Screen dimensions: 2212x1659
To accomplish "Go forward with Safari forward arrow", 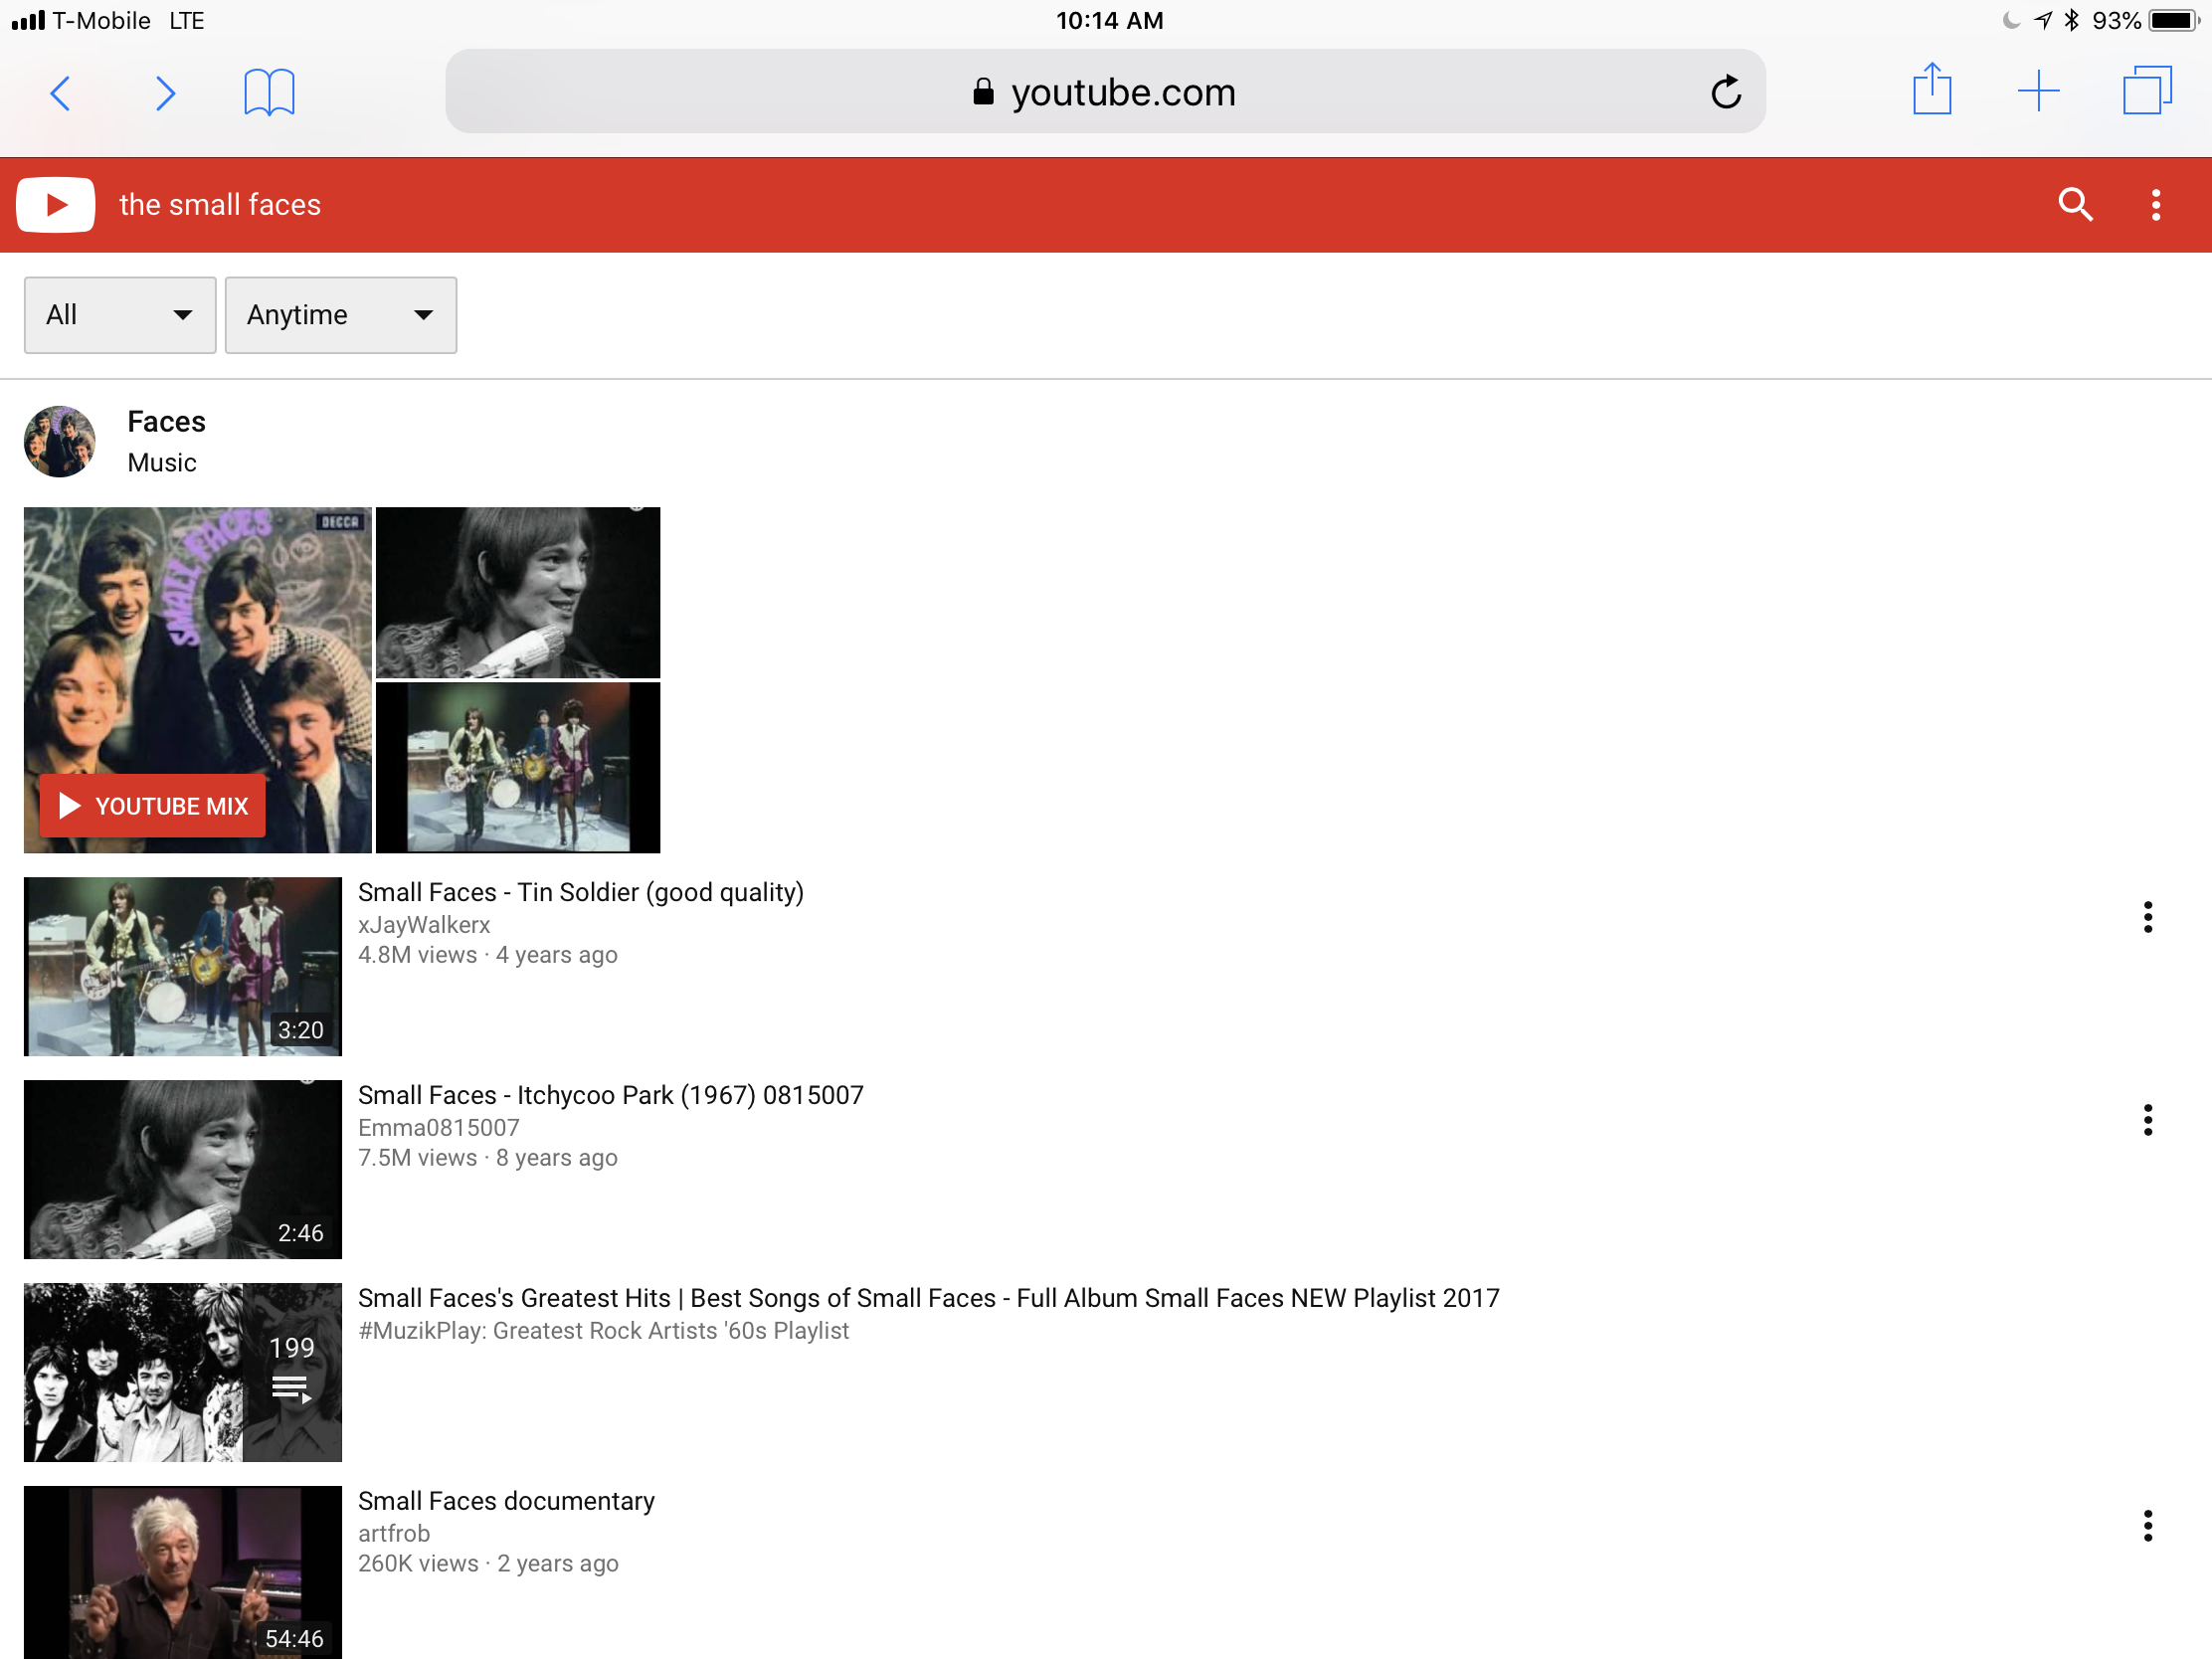I will pos(166,93).
